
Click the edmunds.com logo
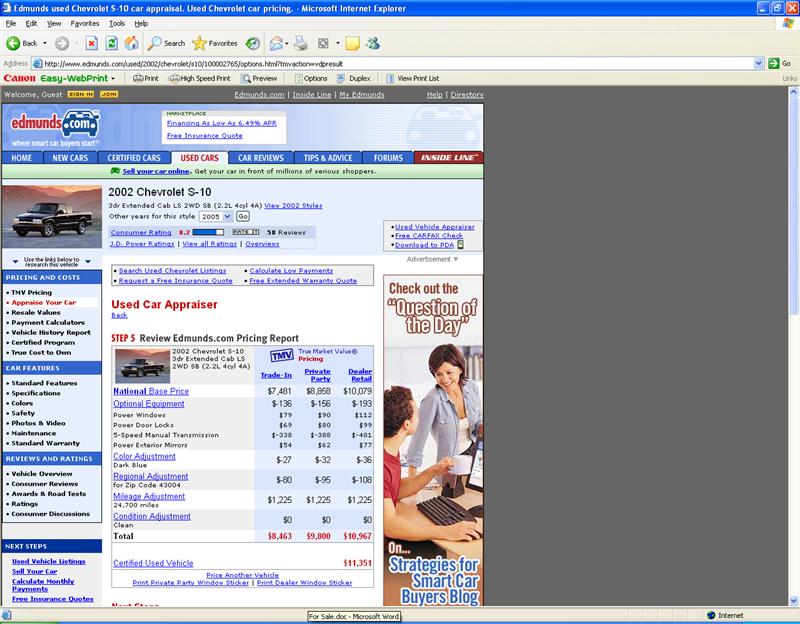pos(55,124)
